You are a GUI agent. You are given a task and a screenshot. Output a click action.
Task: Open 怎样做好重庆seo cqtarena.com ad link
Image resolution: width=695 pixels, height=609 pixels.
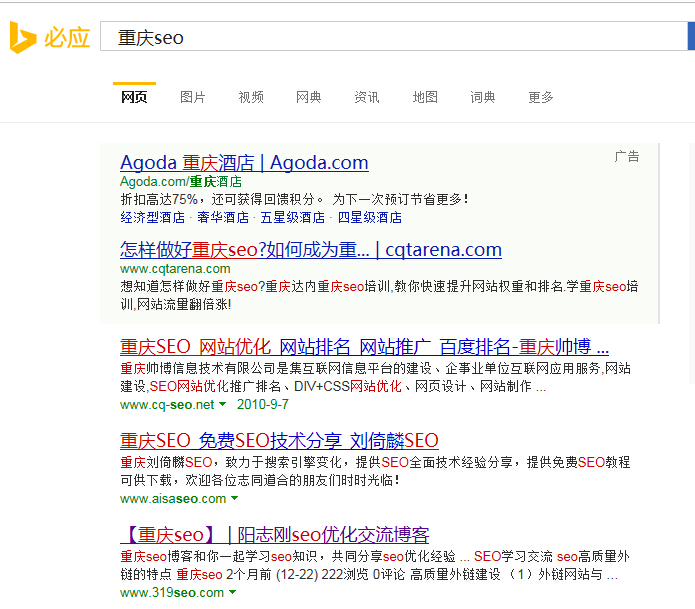311,250
